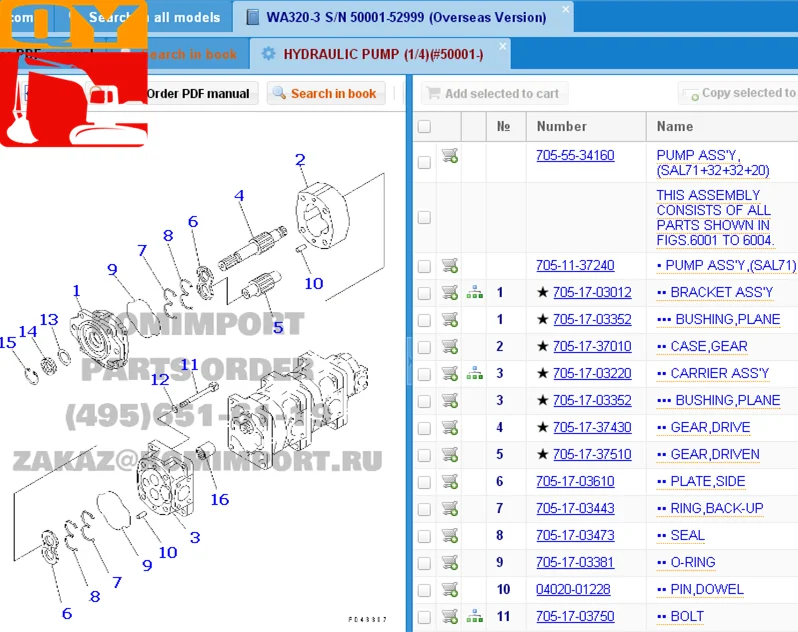The width and height of the screenshot is (798, 632).
Task: Check the box for 705-11-37240 row
Action: (x=424, y=266)
